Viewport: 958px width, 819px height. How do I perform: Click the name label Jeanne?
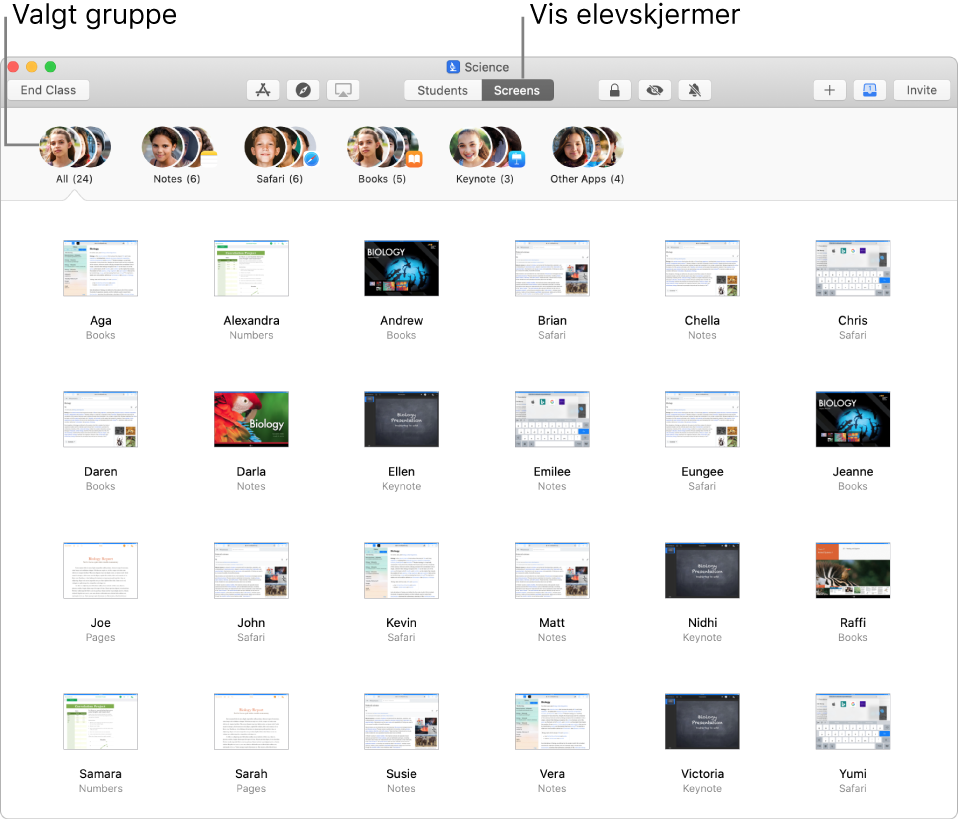852,471
